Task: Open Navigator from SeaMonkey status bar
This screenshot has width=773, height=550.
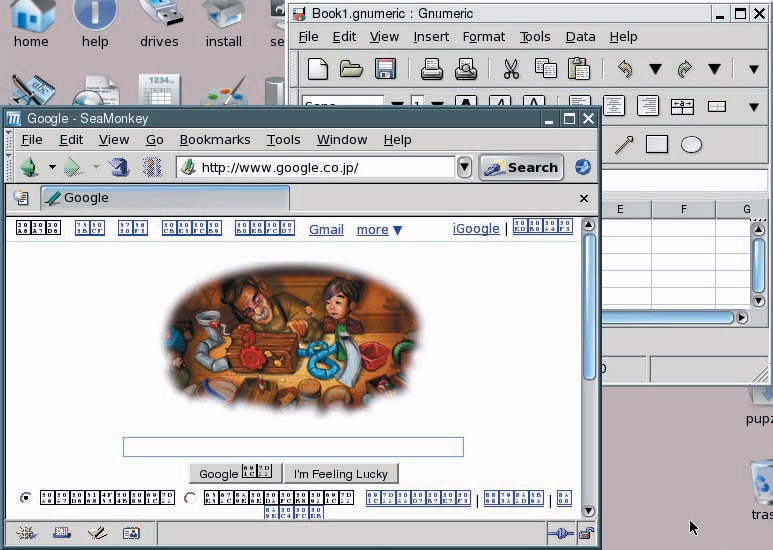Action: pos(26,533)
